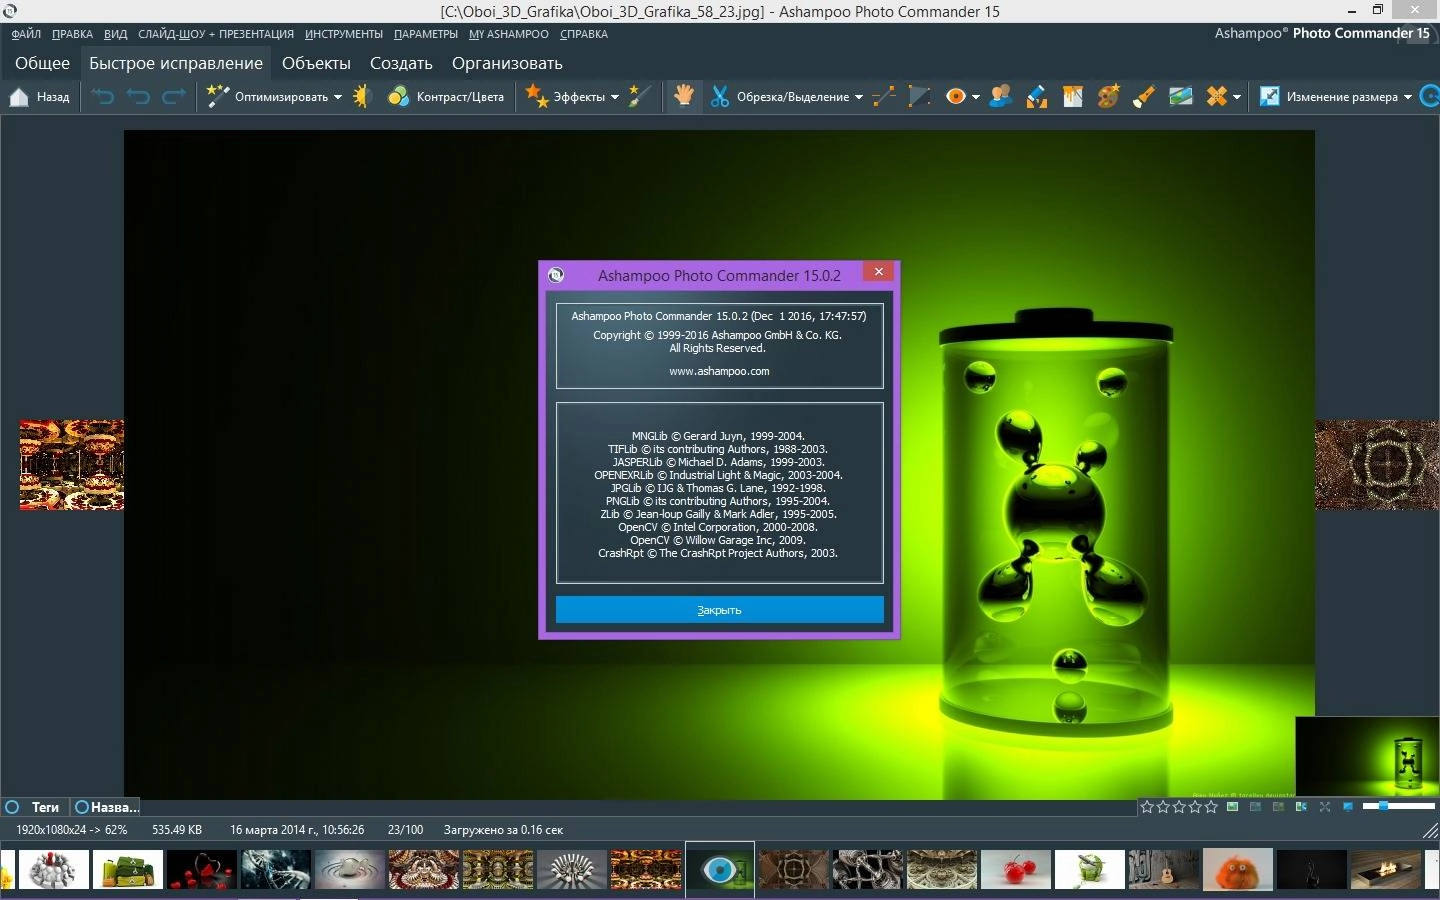Open the ФАЙЛ menu
The height and width of the screenshot is (900, 1440).
[x=26, y=34]
